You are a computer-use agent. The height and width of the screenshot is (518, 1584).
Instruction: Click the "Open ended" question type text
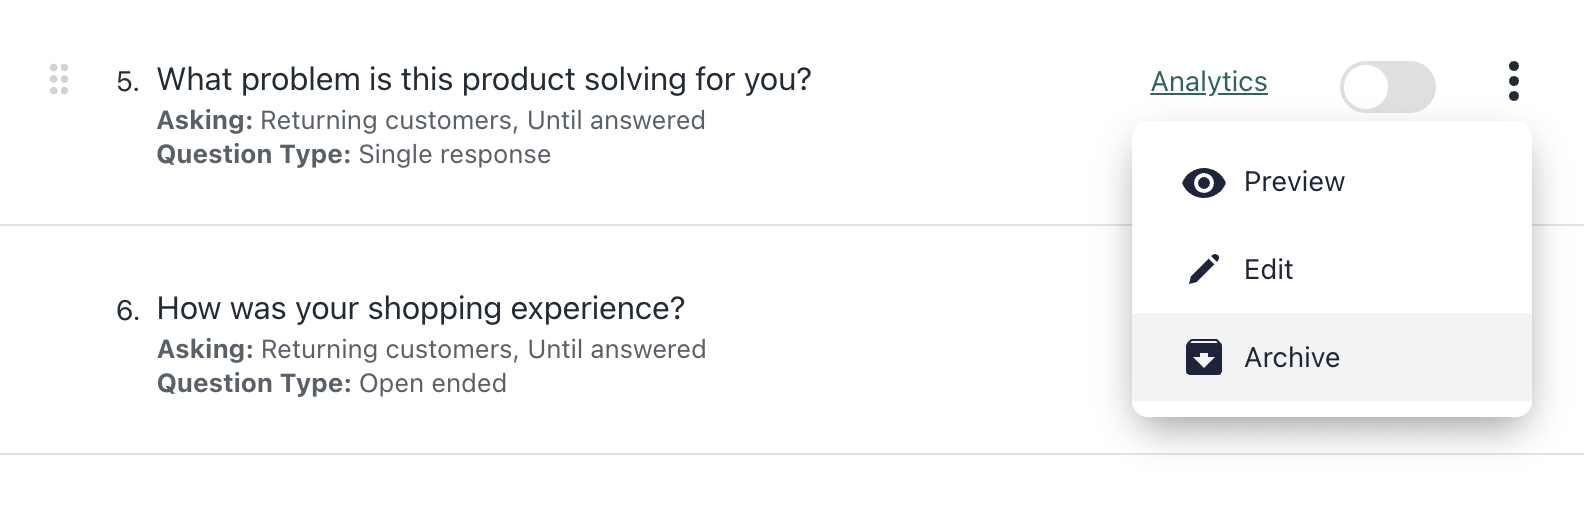click(x=432, y=384)
